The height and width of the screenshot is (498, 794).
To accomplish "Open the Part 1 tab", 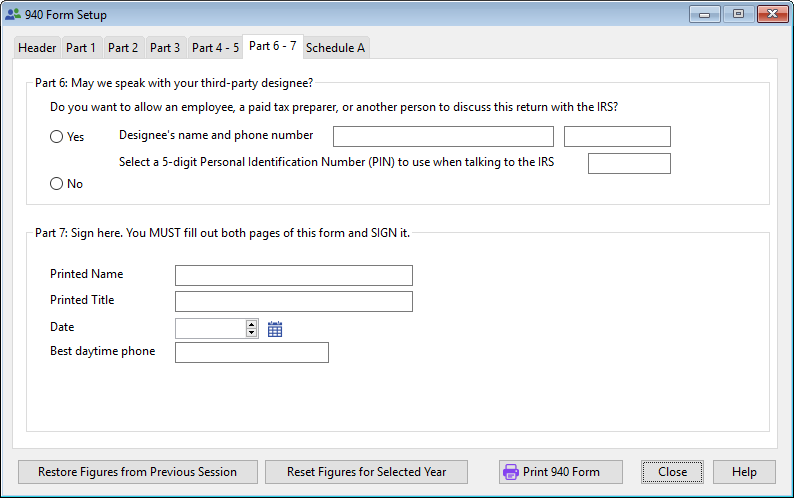I will 81,48.
